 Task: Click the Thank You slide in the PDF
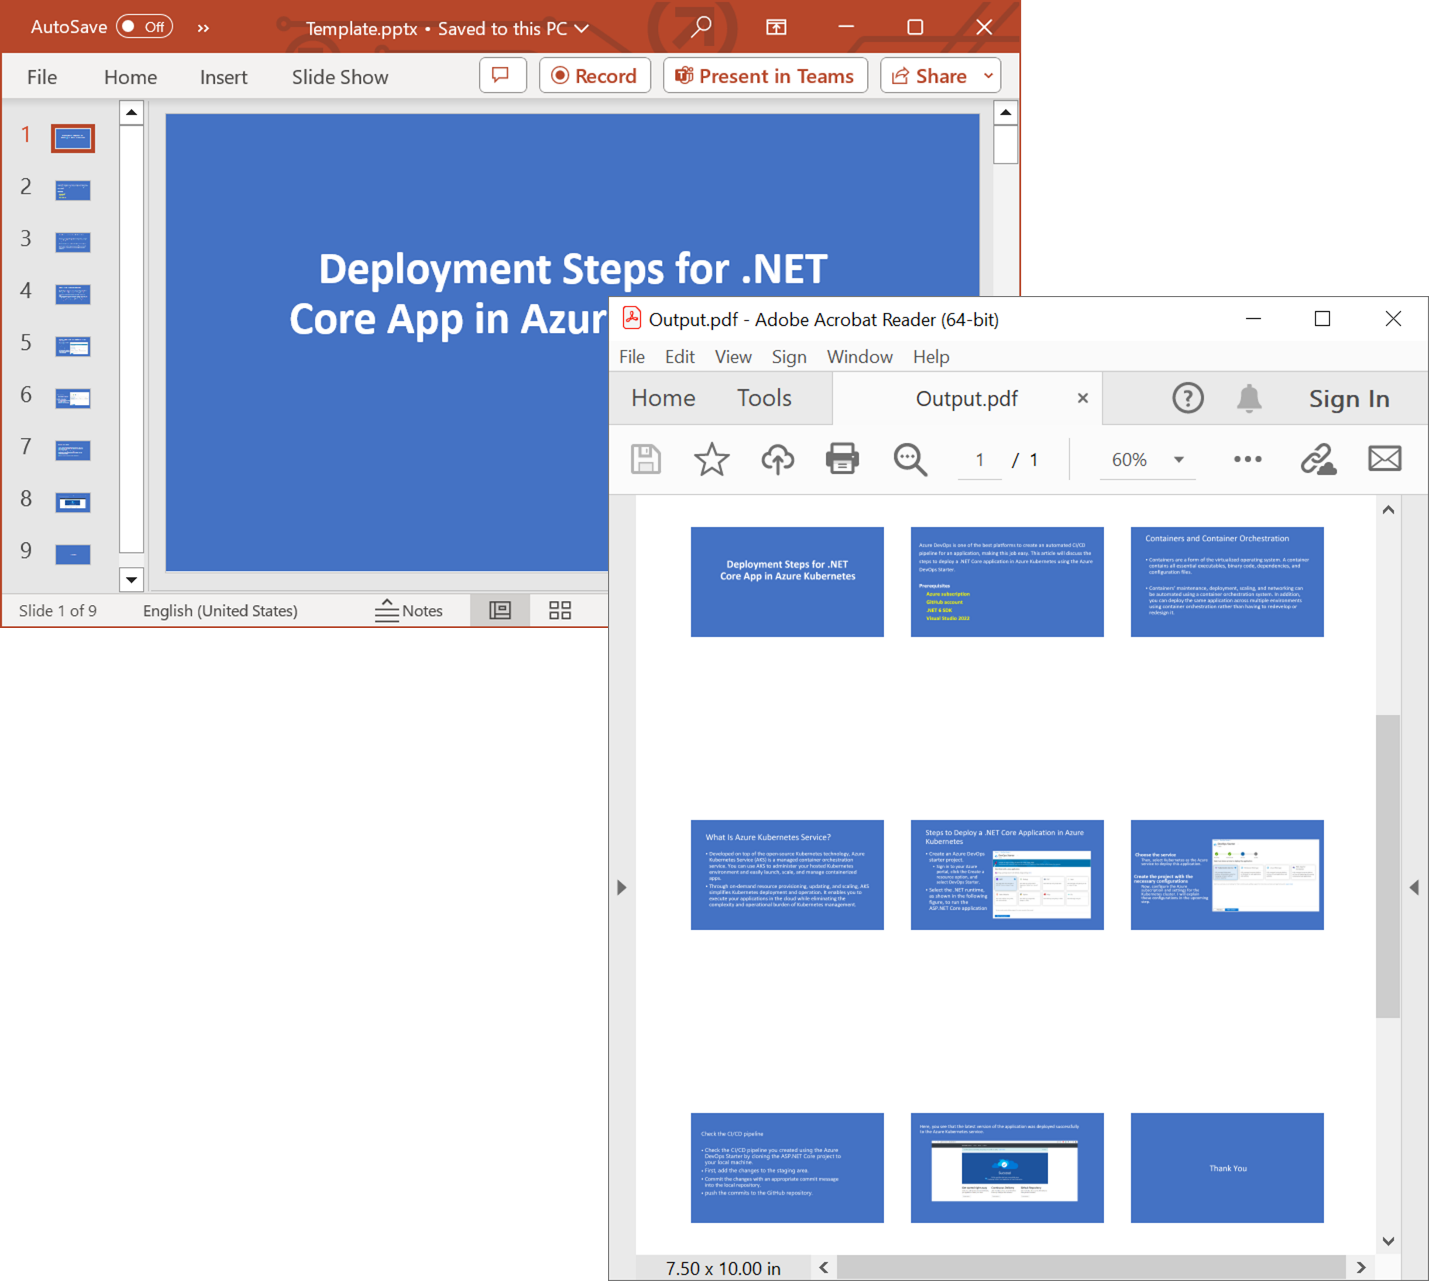pyautogui.click(x=1227, y=1168)
